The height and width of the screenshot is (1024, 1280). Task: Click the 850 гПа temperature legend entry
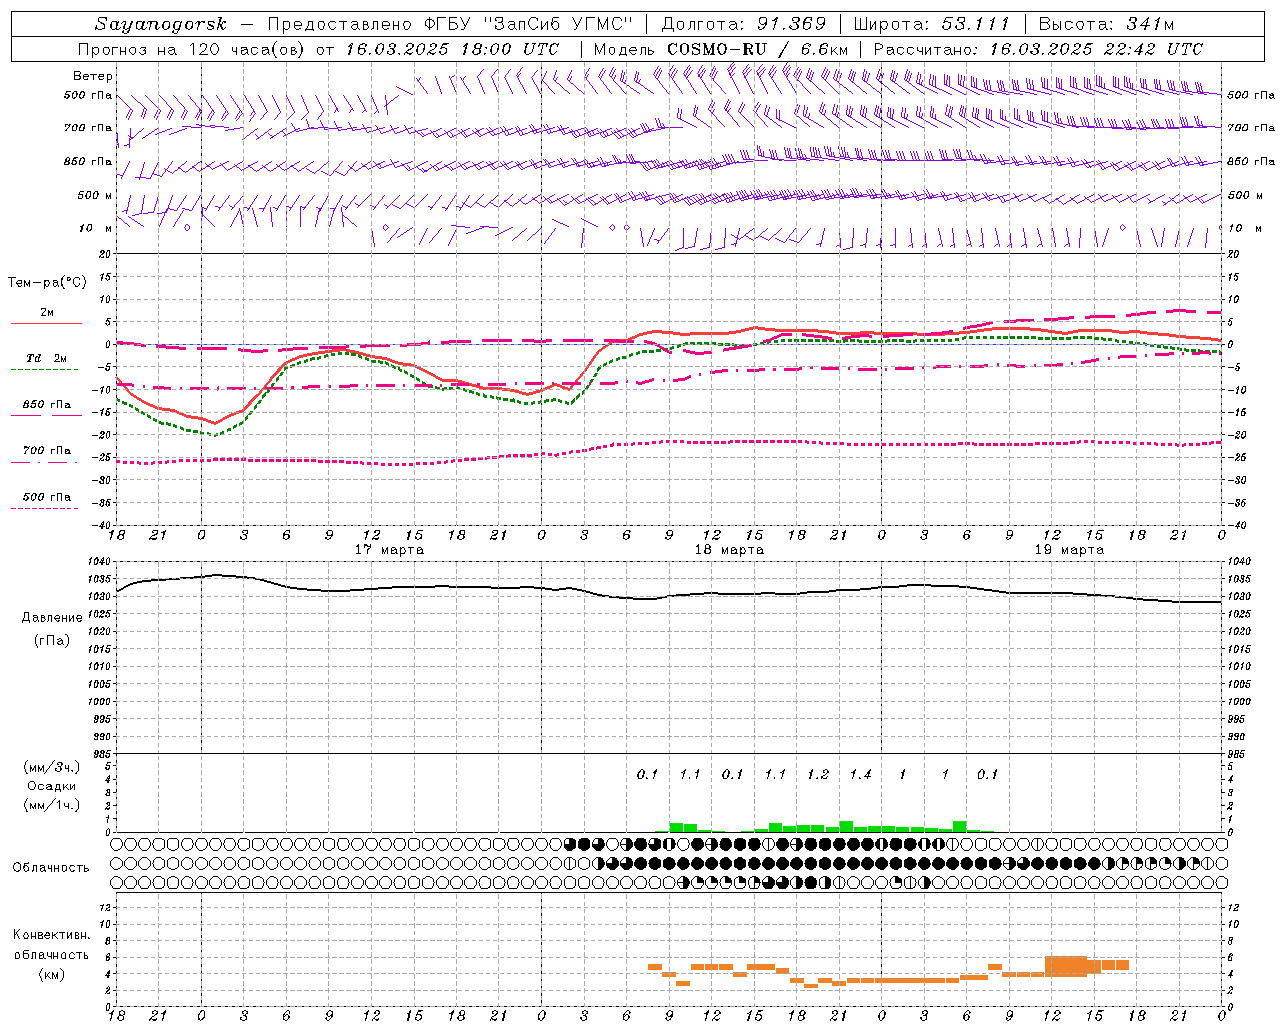(x=46, y=405)
